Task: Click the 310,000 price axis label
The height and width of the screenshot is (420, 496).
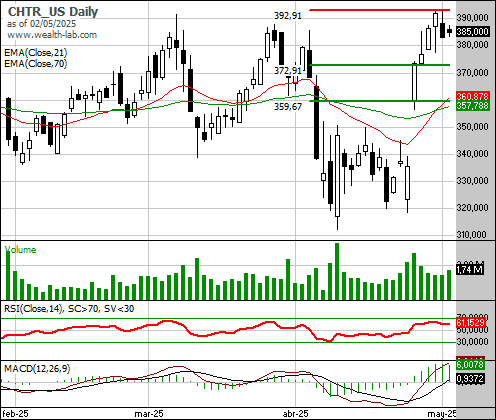Action: coord(473,235)
